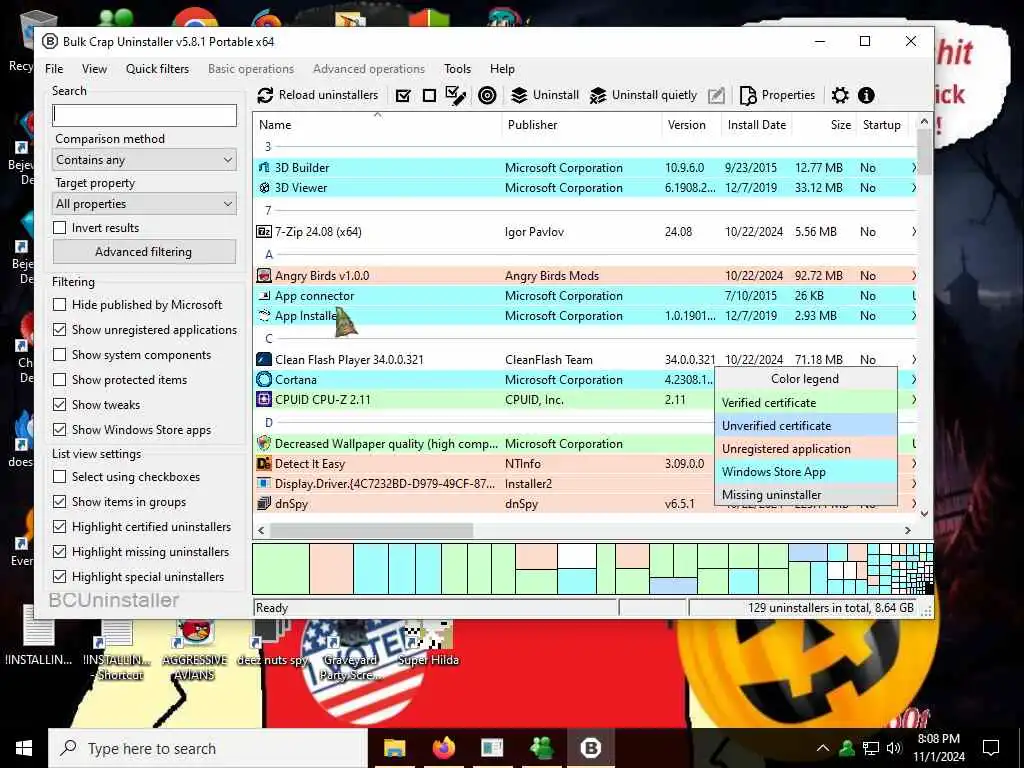This screenshot has height=768, width=1024.
Task: Enable Show protected items checkbox
Action: coord(59,380)
